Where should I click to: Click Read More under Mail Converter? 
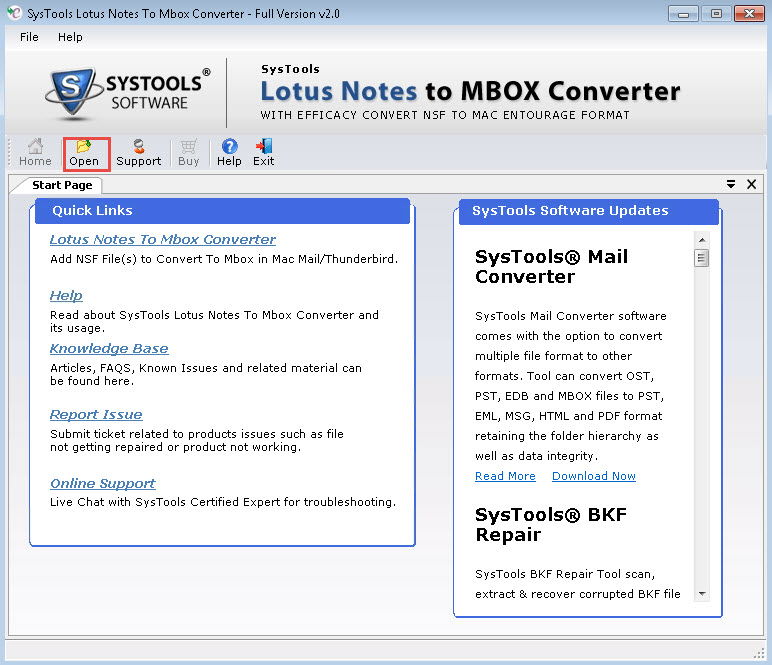click(505, 476)
